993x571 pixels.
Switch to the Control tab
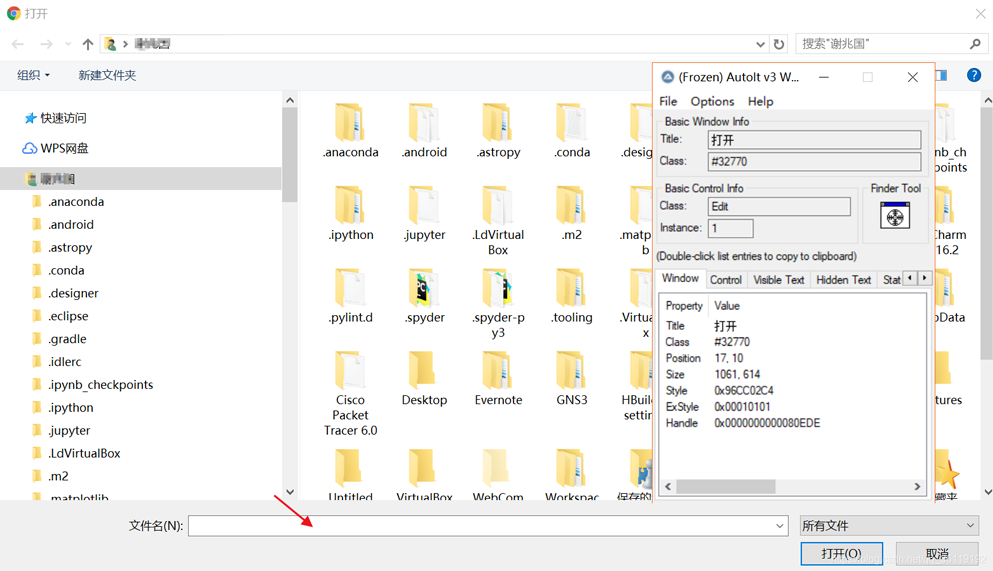tap(725, 280)
